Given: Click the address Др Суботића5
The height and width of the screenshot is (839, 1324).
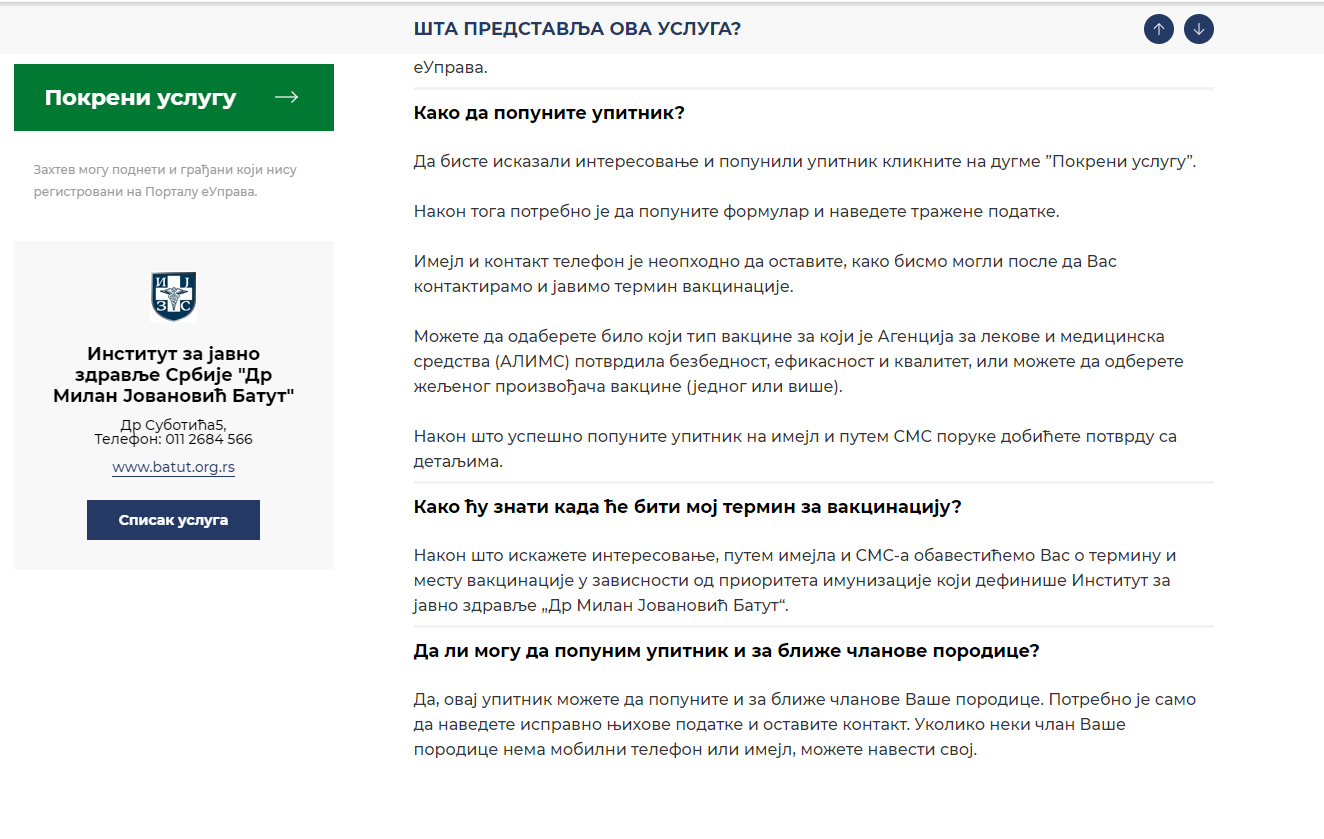Looking at the screenshot, I should pyautogui.click(x=173, y=425).
